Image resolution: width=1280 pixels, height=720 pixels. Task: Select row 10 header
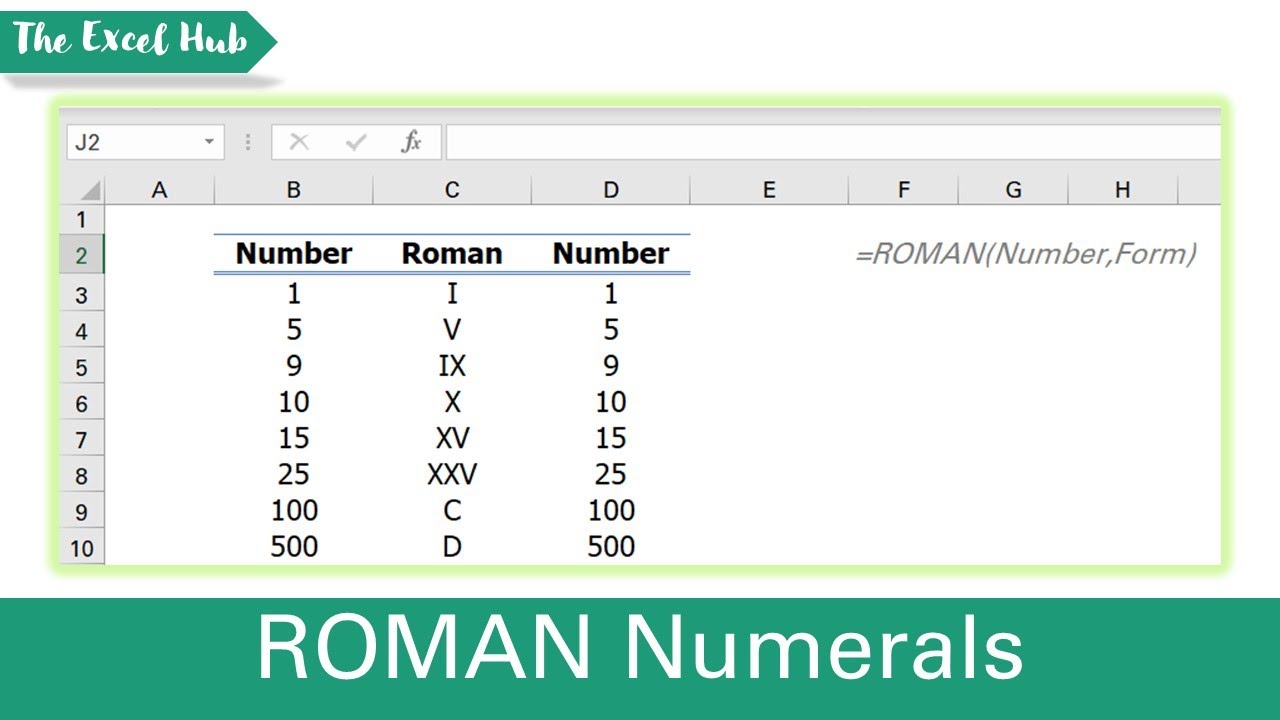[82, 547]
